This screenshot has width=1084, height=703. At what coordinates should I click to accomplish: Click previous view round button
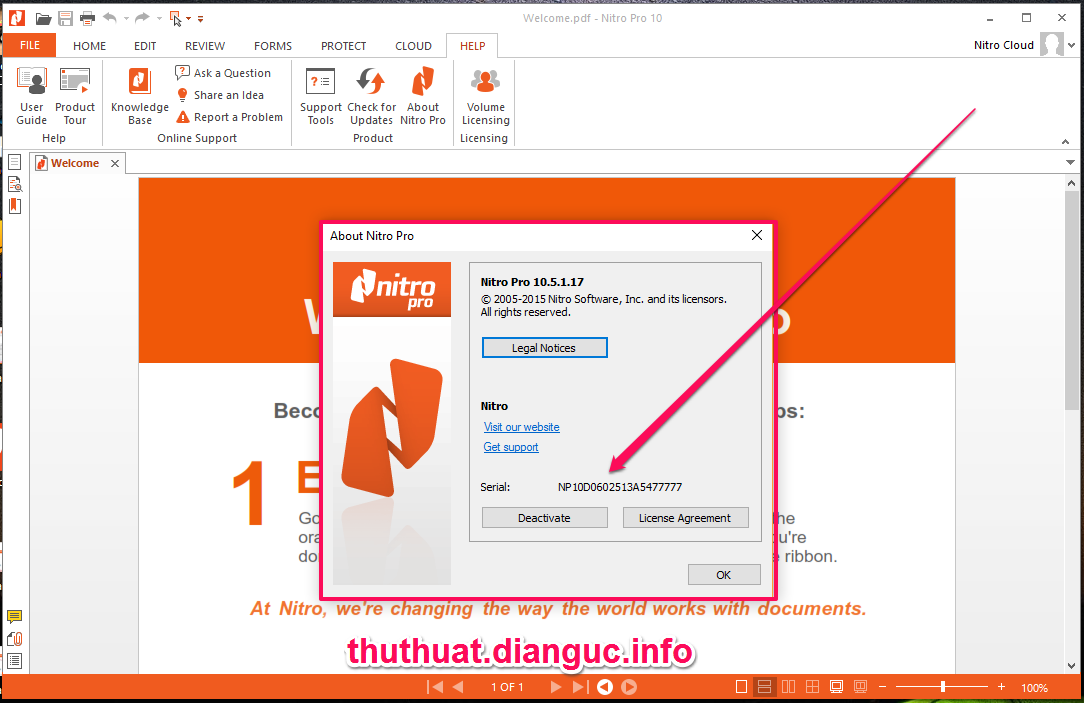[605, 687]
